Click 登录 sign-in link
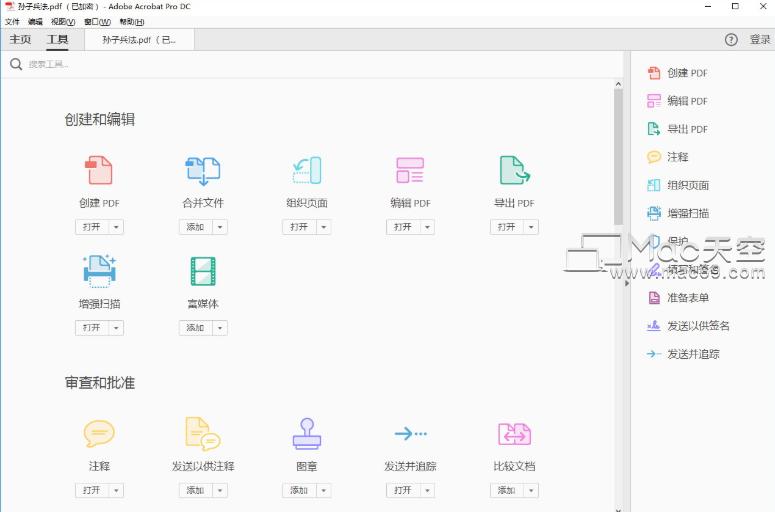This screenshot has width=775, height=512. (760, 40)
